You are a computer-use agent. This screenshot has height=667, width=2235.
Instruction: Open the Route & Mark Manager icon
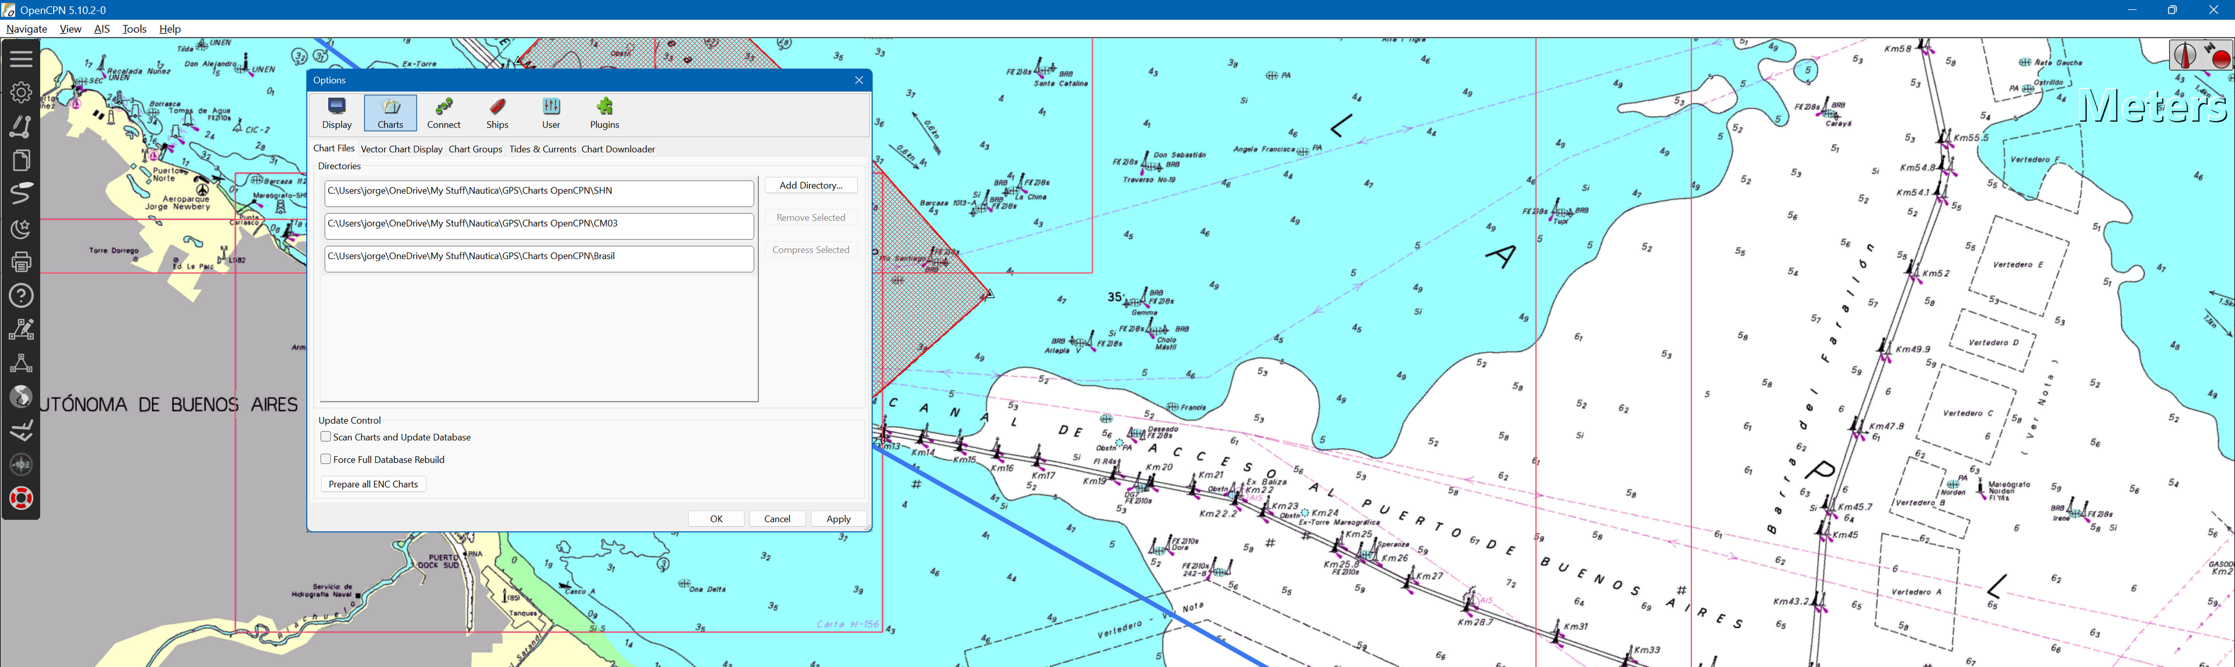(x=21, y=160)
